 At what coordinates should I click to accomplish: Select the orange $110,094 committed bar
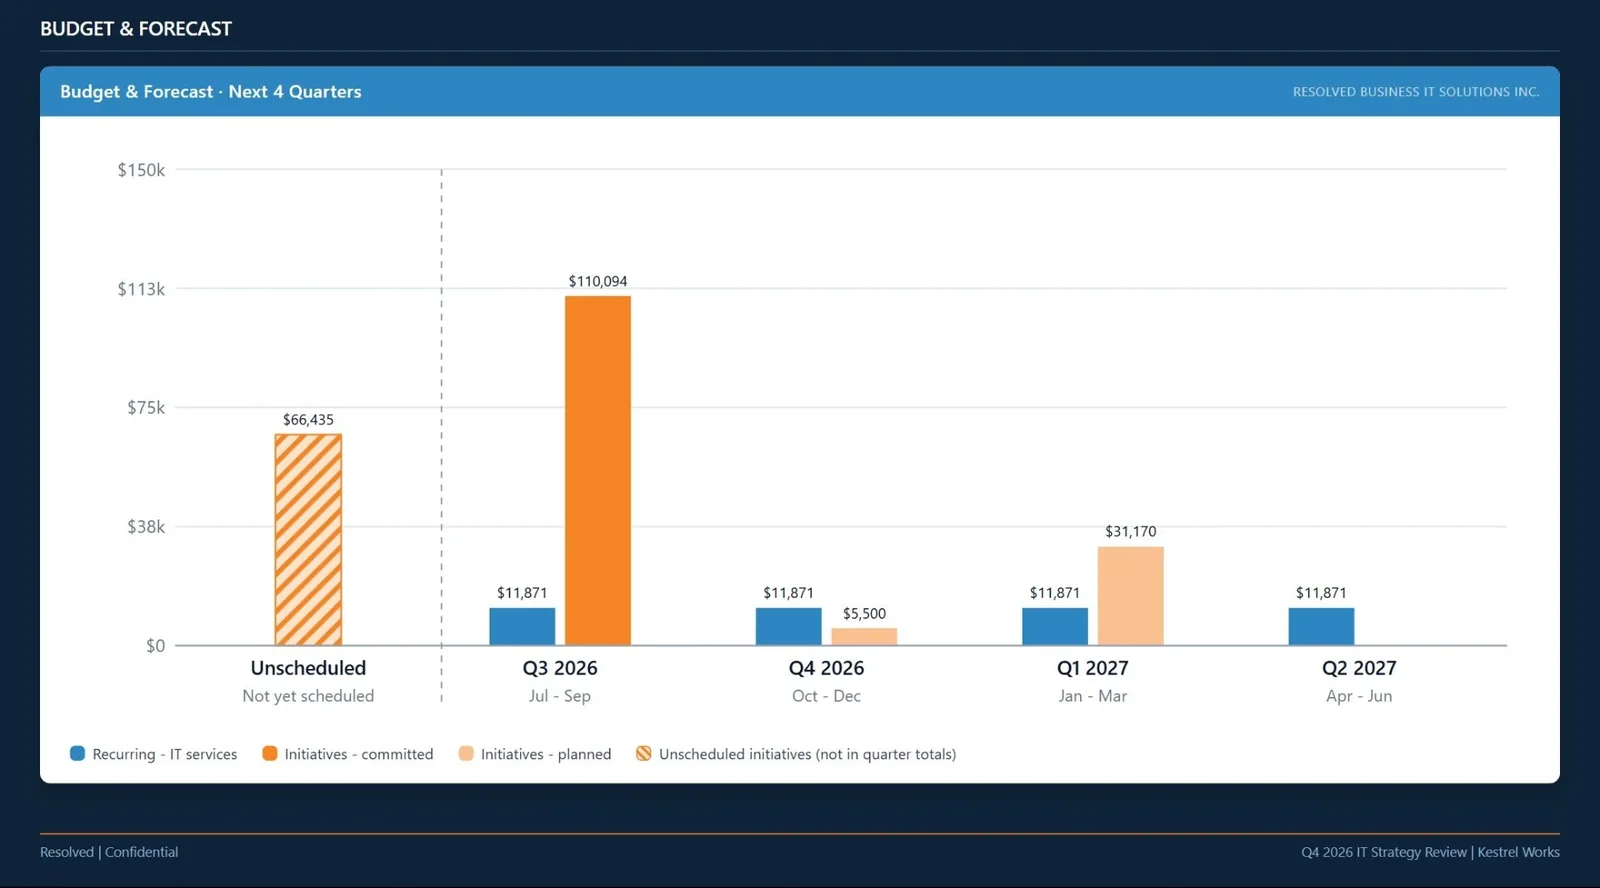point(598,471)
